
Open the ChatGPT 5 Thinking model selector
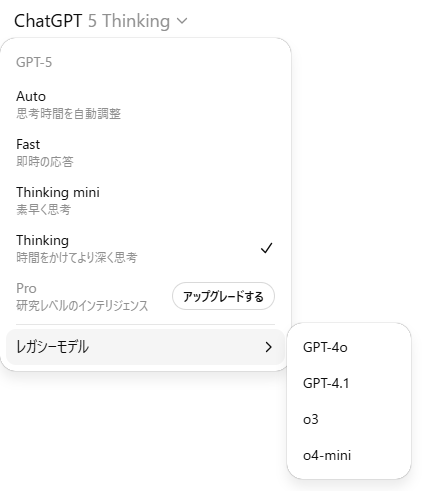coord(101,21)
